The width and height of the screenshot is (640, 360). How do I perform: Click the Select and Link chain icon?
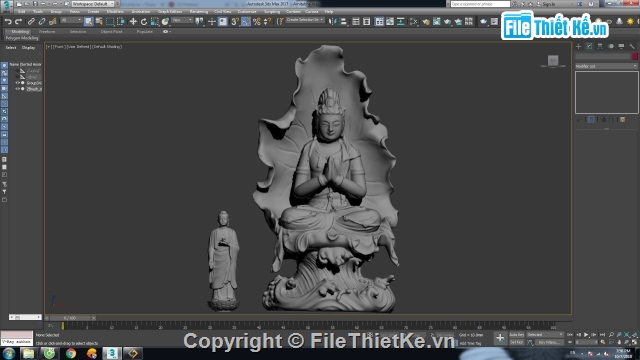pyautogui.click(x=31, y=22)
